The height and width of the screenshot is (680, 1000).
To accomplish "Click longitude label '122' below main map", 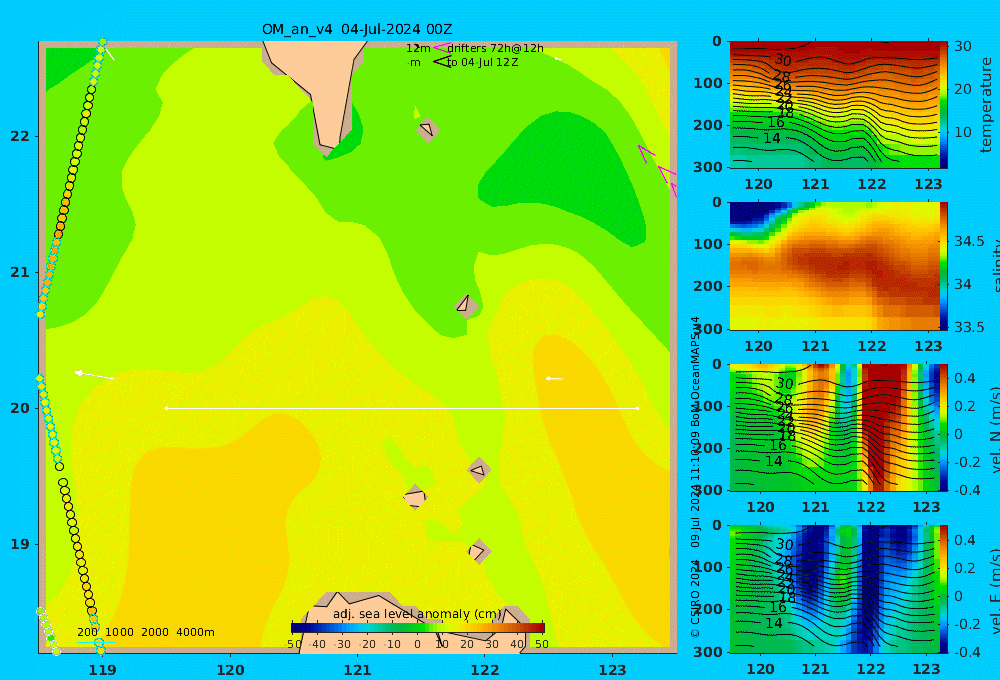I will (x=485, y=670).
